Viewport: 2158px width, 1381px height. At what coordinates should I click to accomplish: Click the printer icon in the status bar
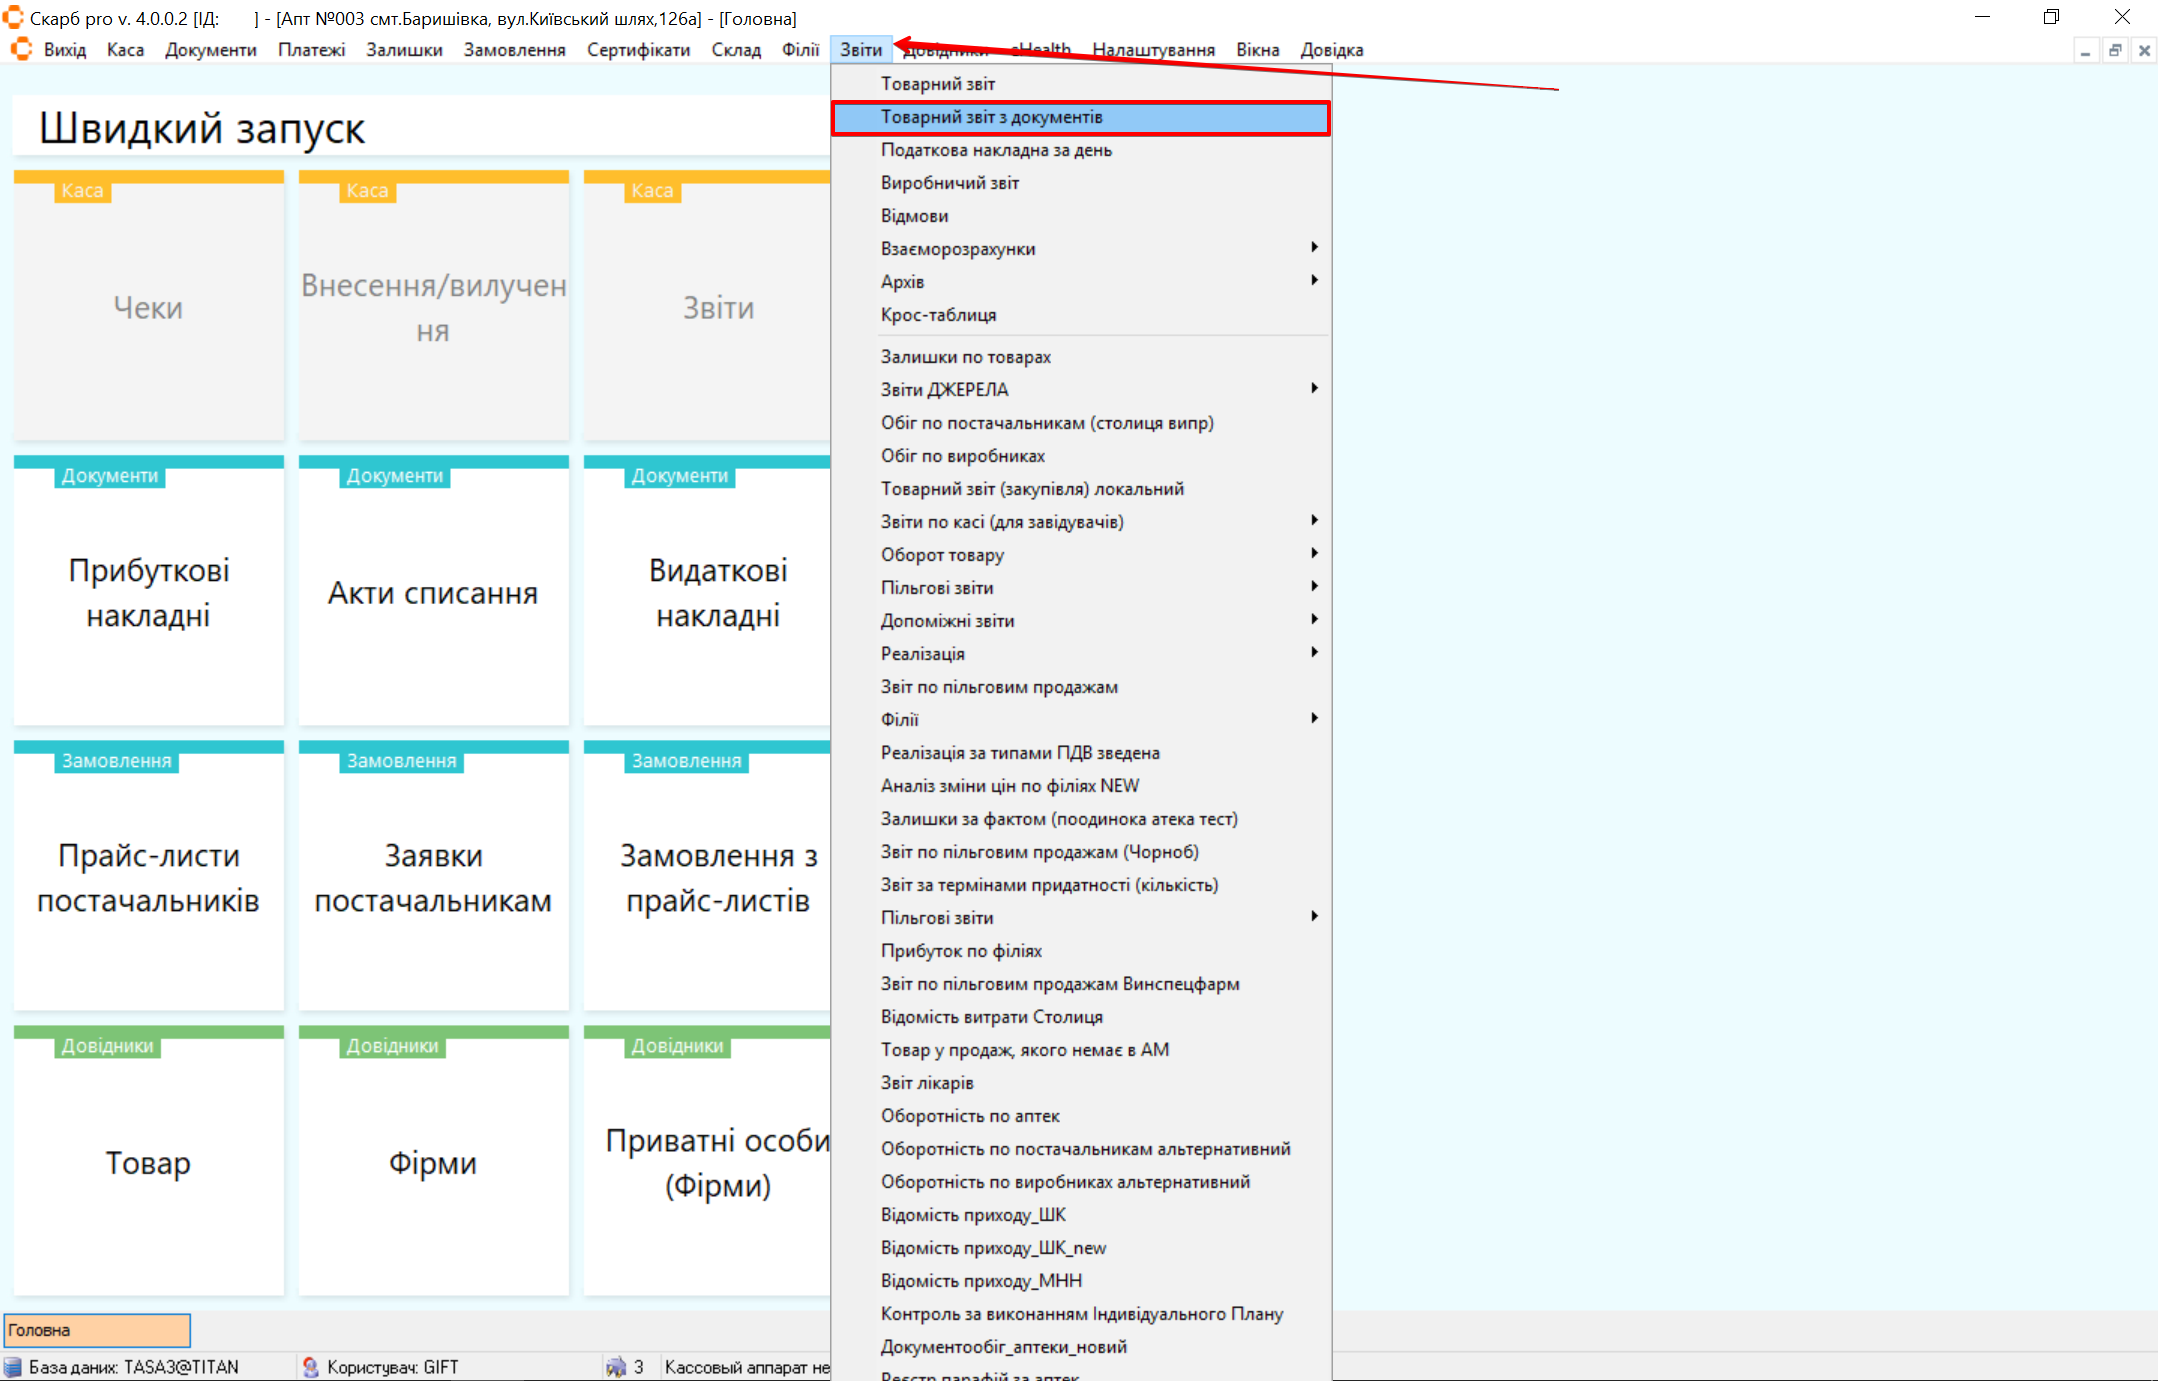(x=616, y=1367)
